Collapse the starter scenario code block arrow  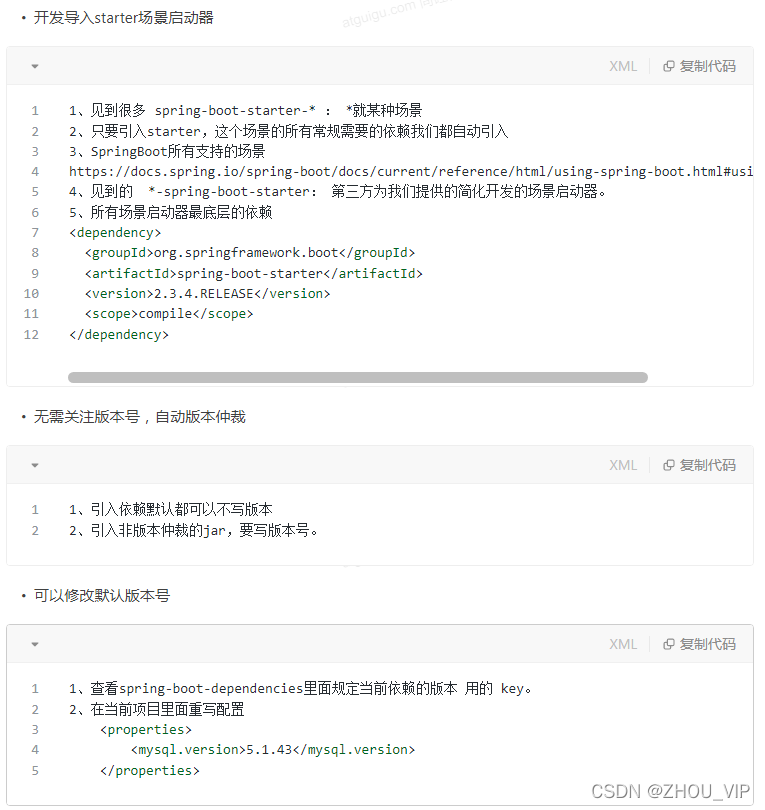point(35,66)
